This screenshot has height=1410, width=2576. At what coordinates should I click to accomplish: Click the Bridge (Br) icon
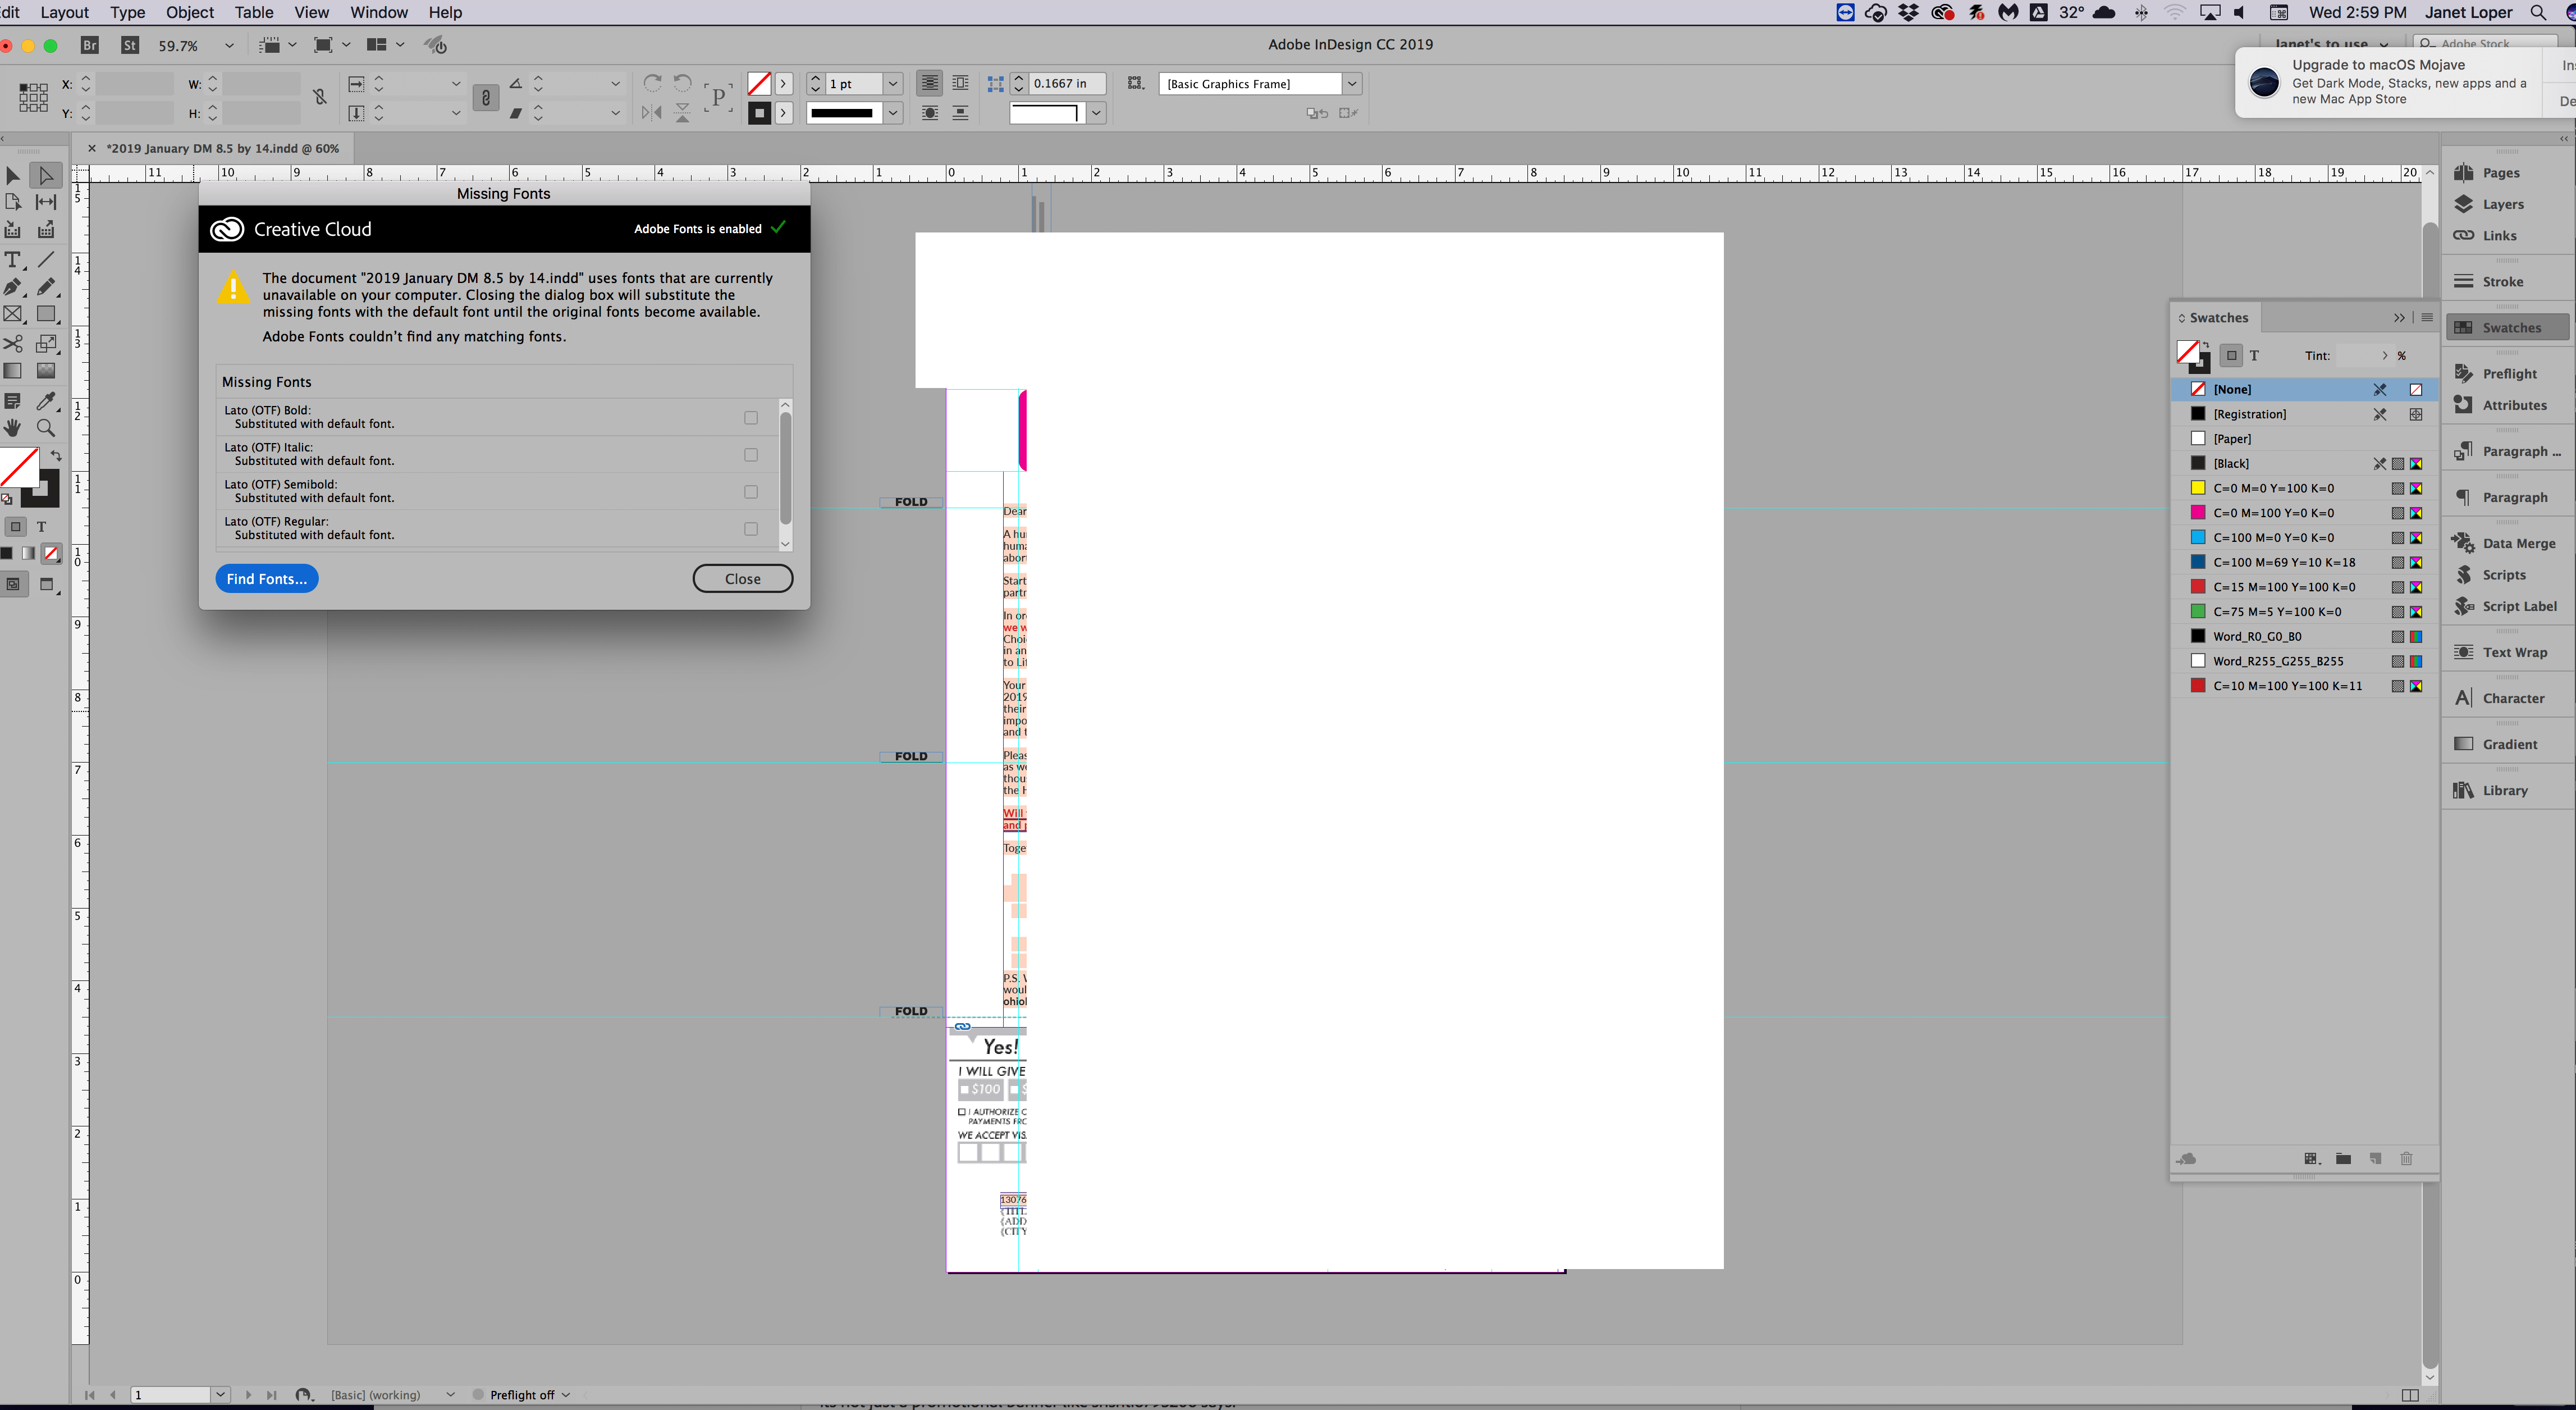(x=90, y=45)
